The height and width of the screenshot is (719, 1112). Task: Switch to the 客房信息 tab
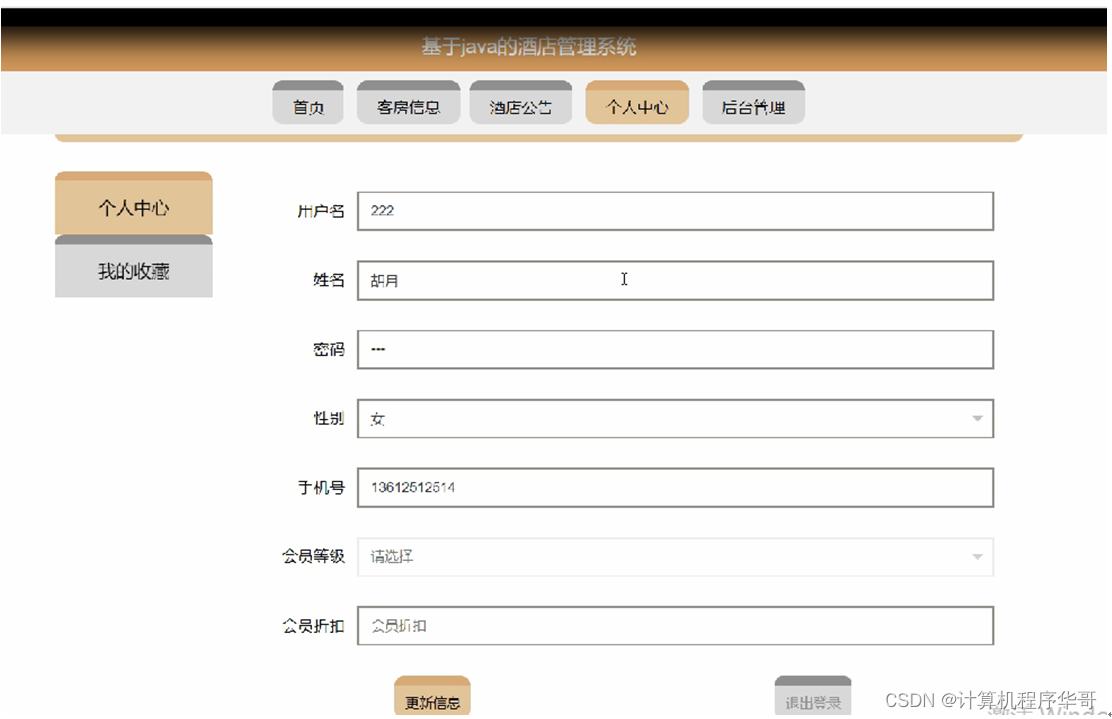[x=408, y=103]
